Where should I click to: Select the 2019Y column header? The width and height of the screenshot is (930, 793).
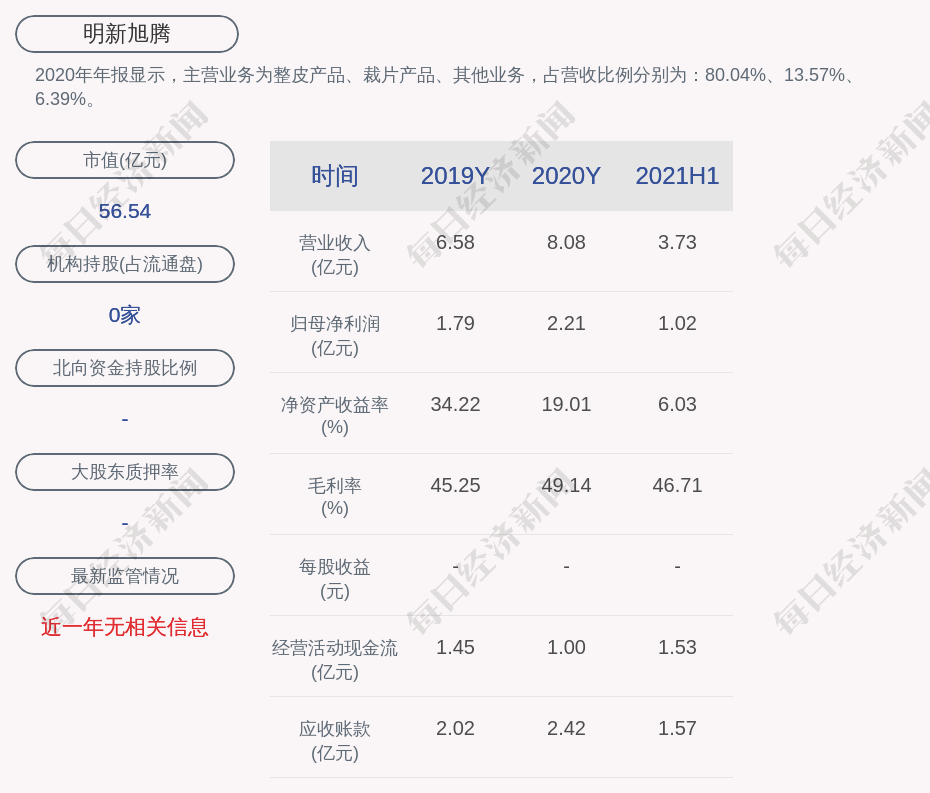(x=455, y=176)
